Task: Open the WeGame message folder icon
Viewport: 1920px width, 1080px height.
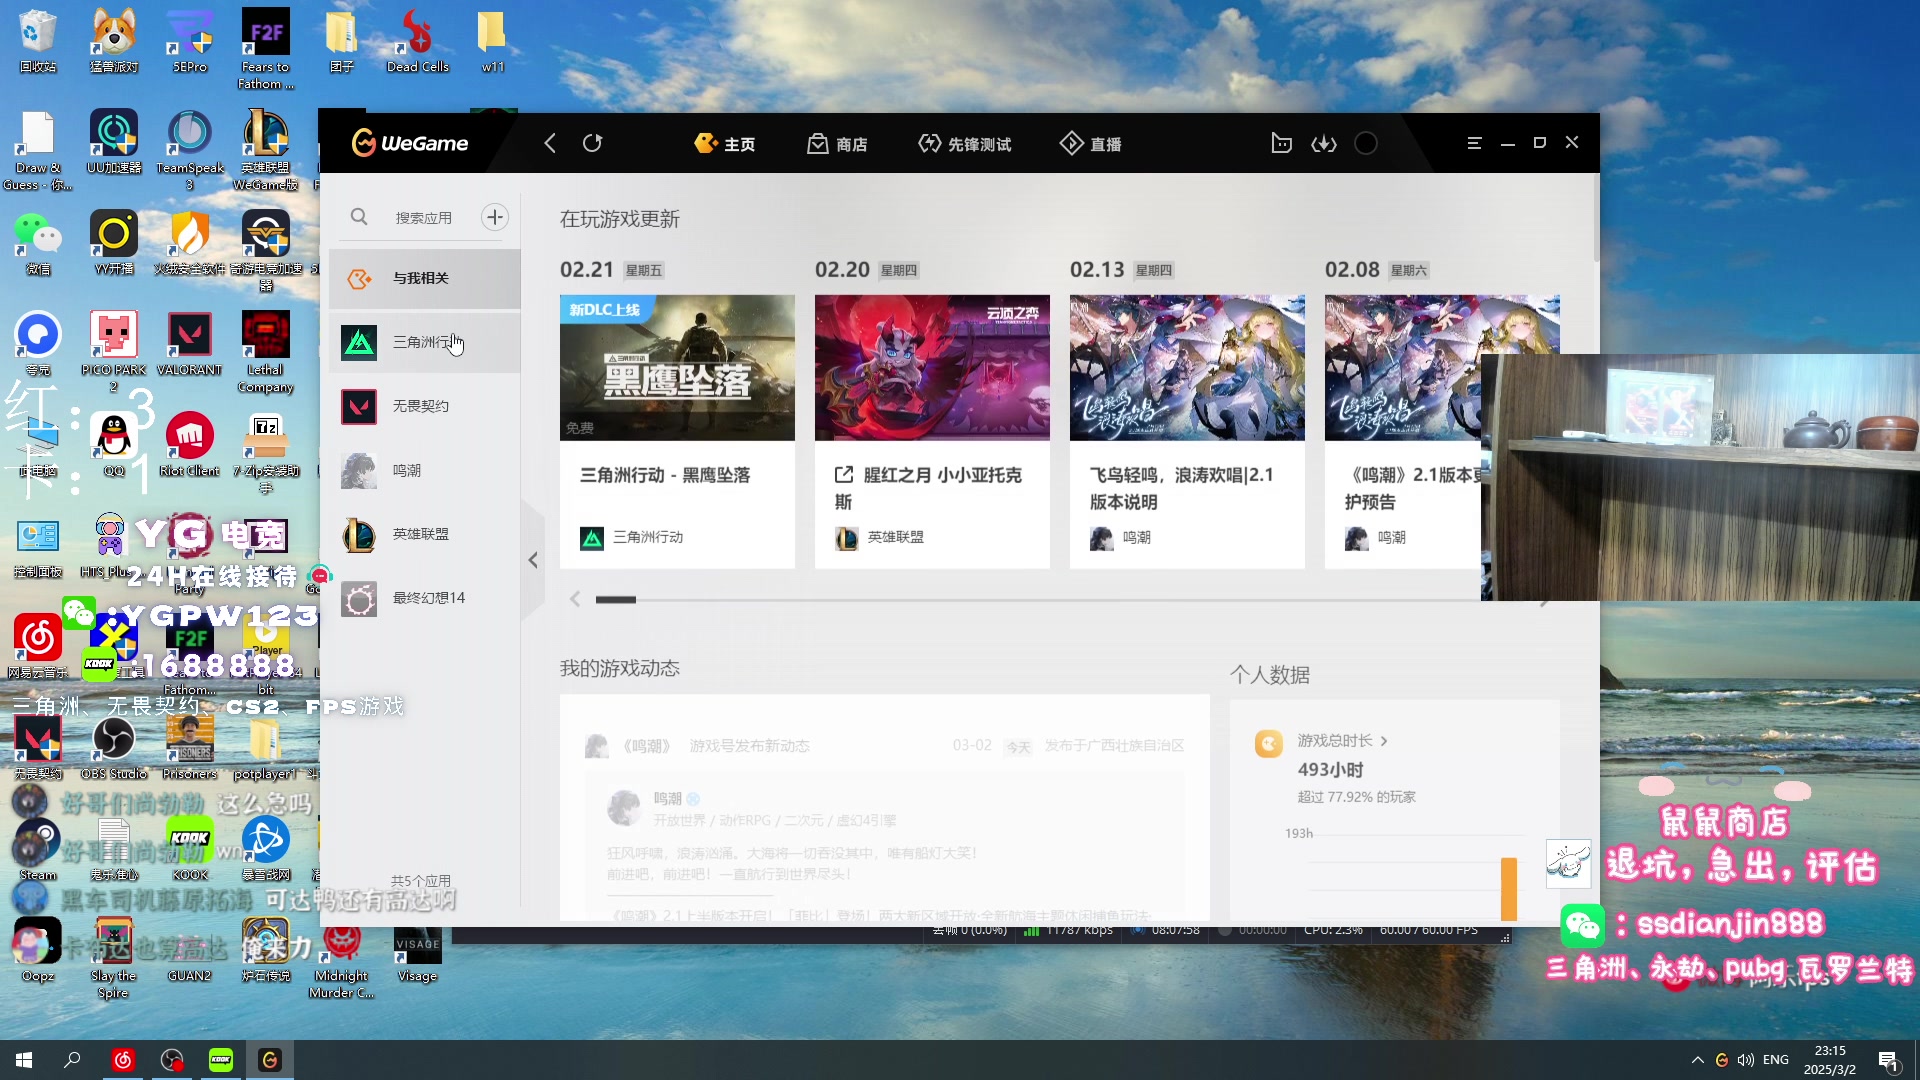Action: [1281, 143]
